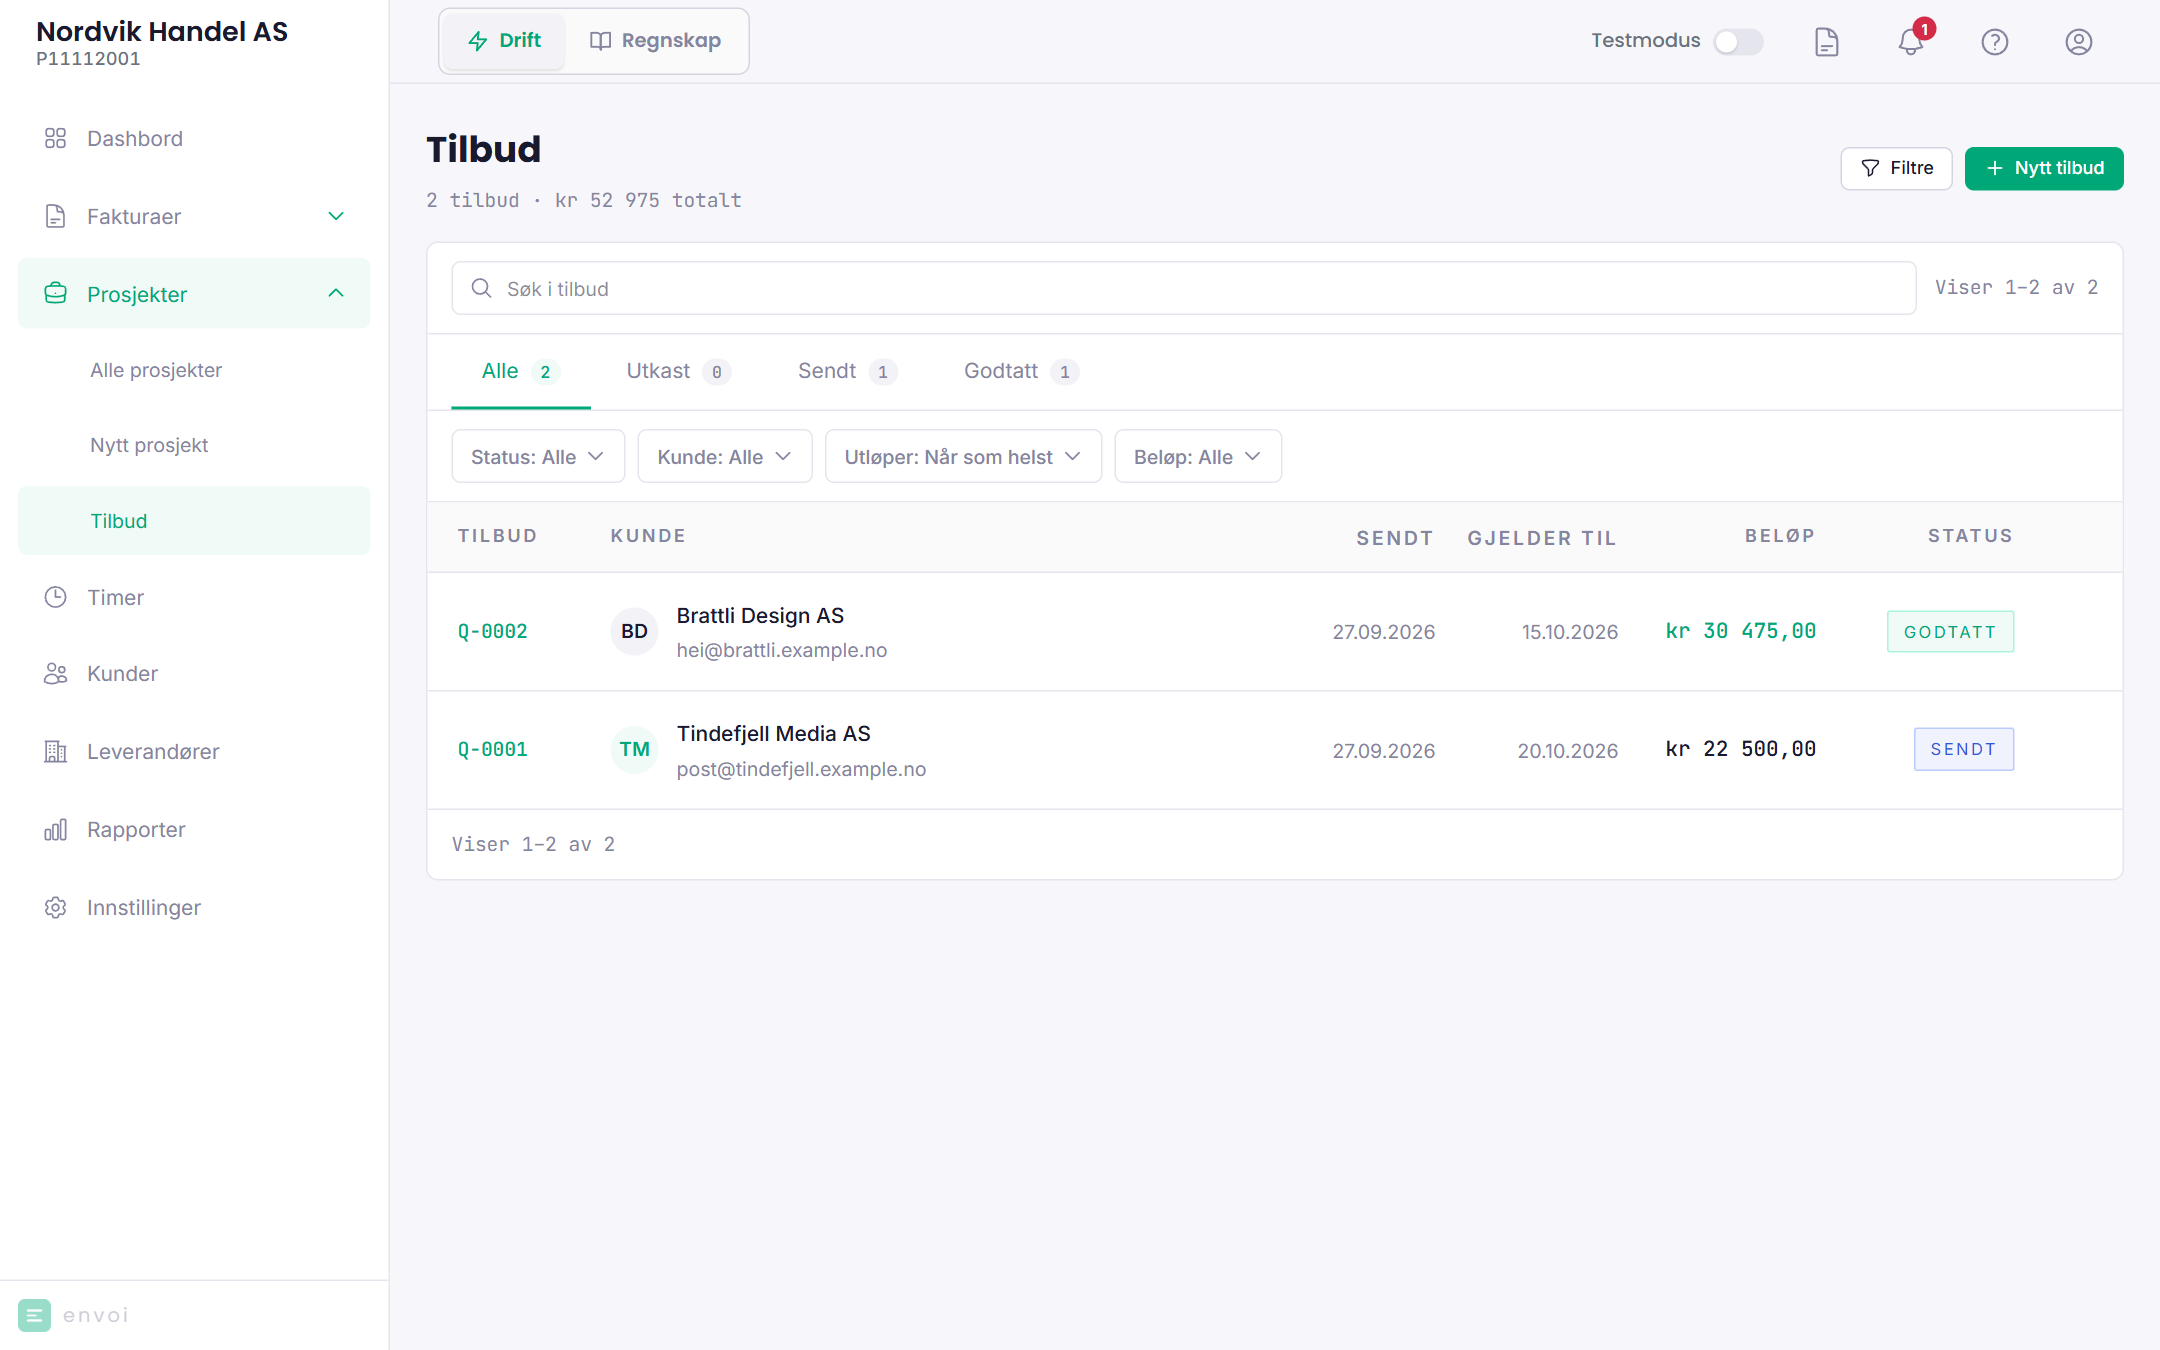
Task: Focus the Søk i tilbud search field
Action: 1184,288
